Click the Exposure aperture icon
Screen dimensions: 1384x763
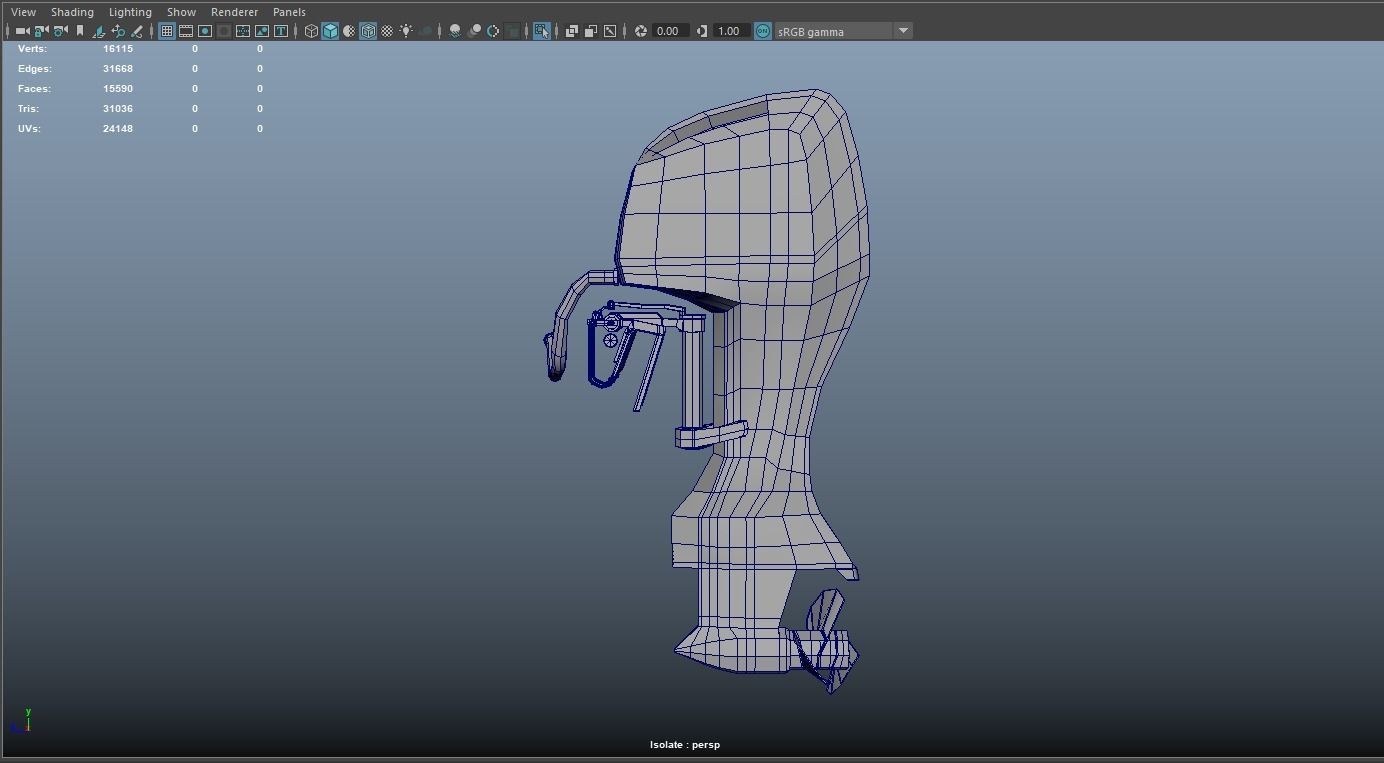click(641, 31)
